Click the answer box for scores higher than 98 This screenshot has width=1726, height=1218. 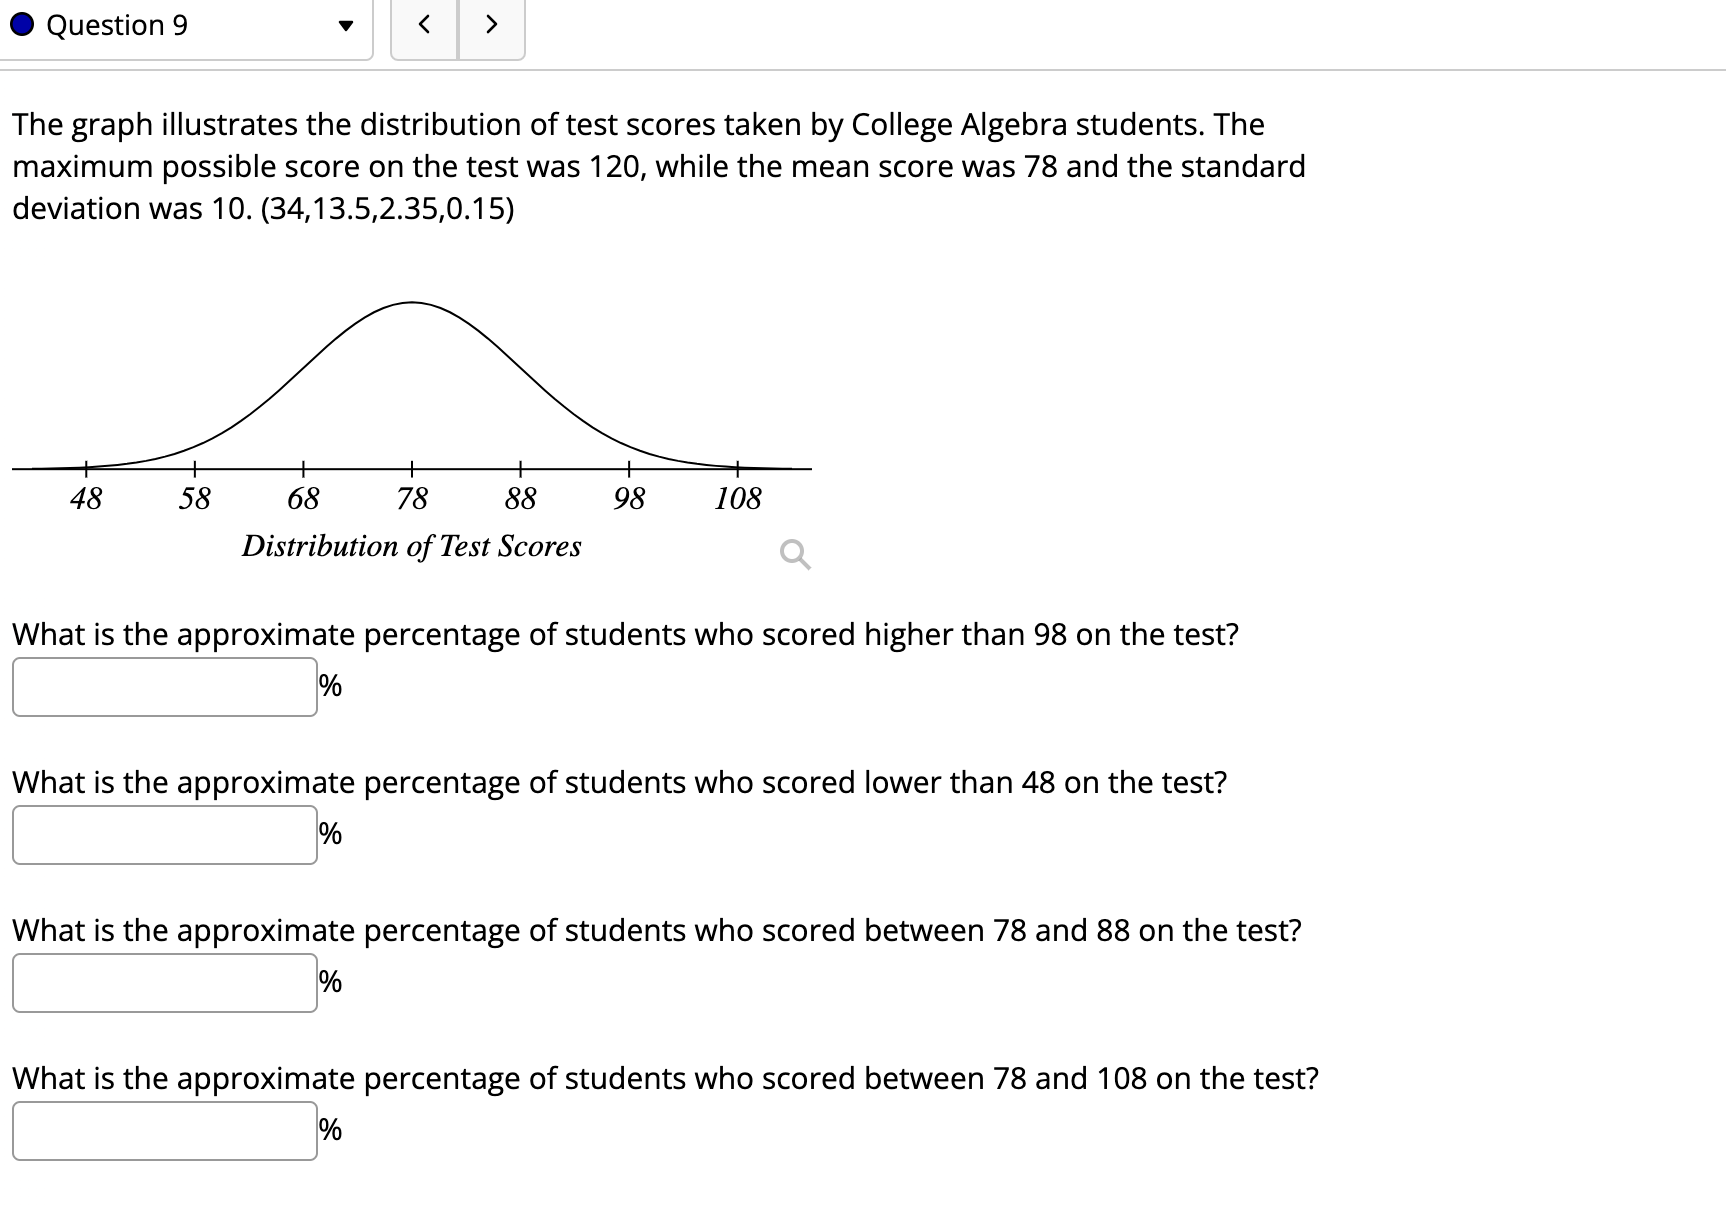point(164,686)
